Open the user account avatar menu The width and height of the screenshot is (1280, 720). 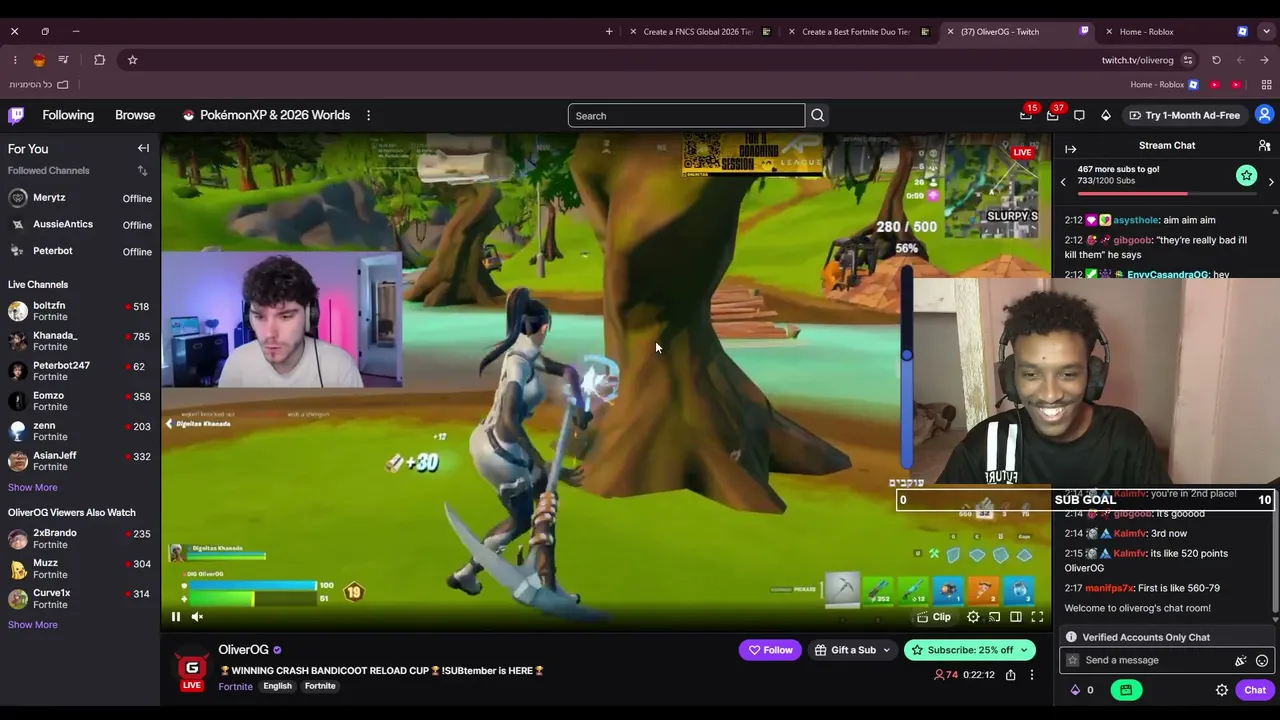(1264, 115)
